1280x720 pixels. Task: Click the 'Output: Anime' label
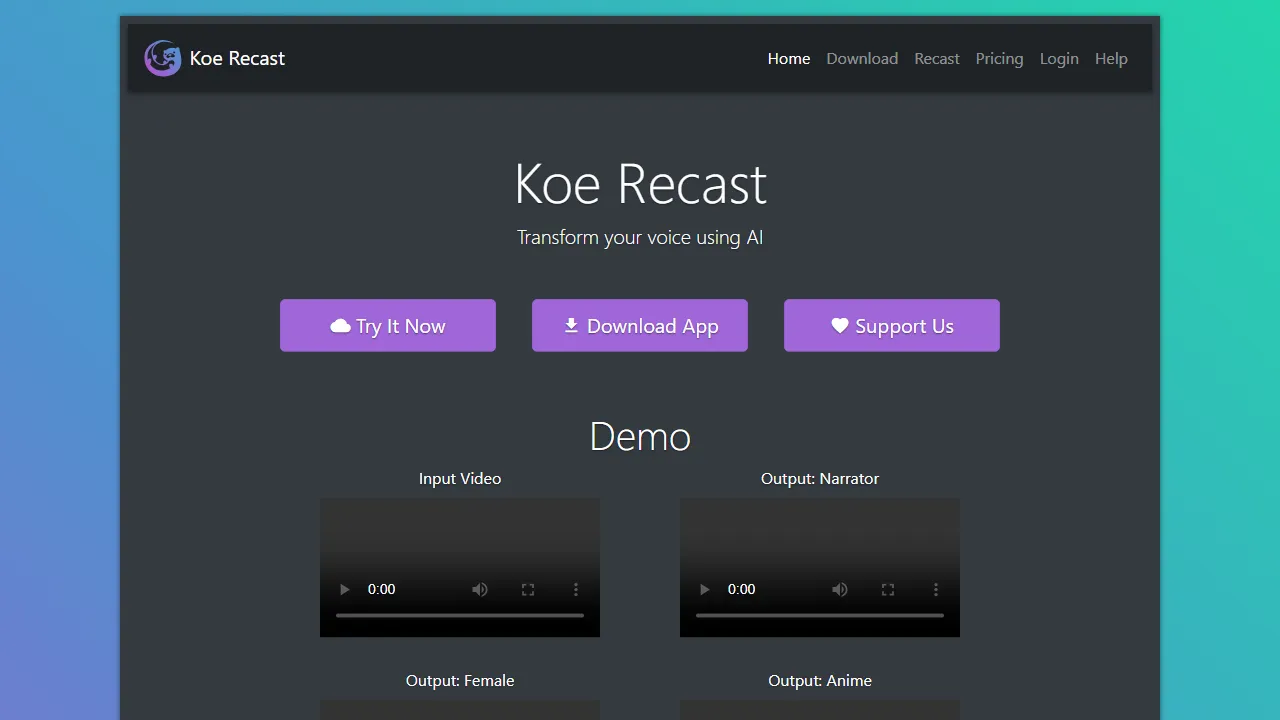[x=820, y=680]
